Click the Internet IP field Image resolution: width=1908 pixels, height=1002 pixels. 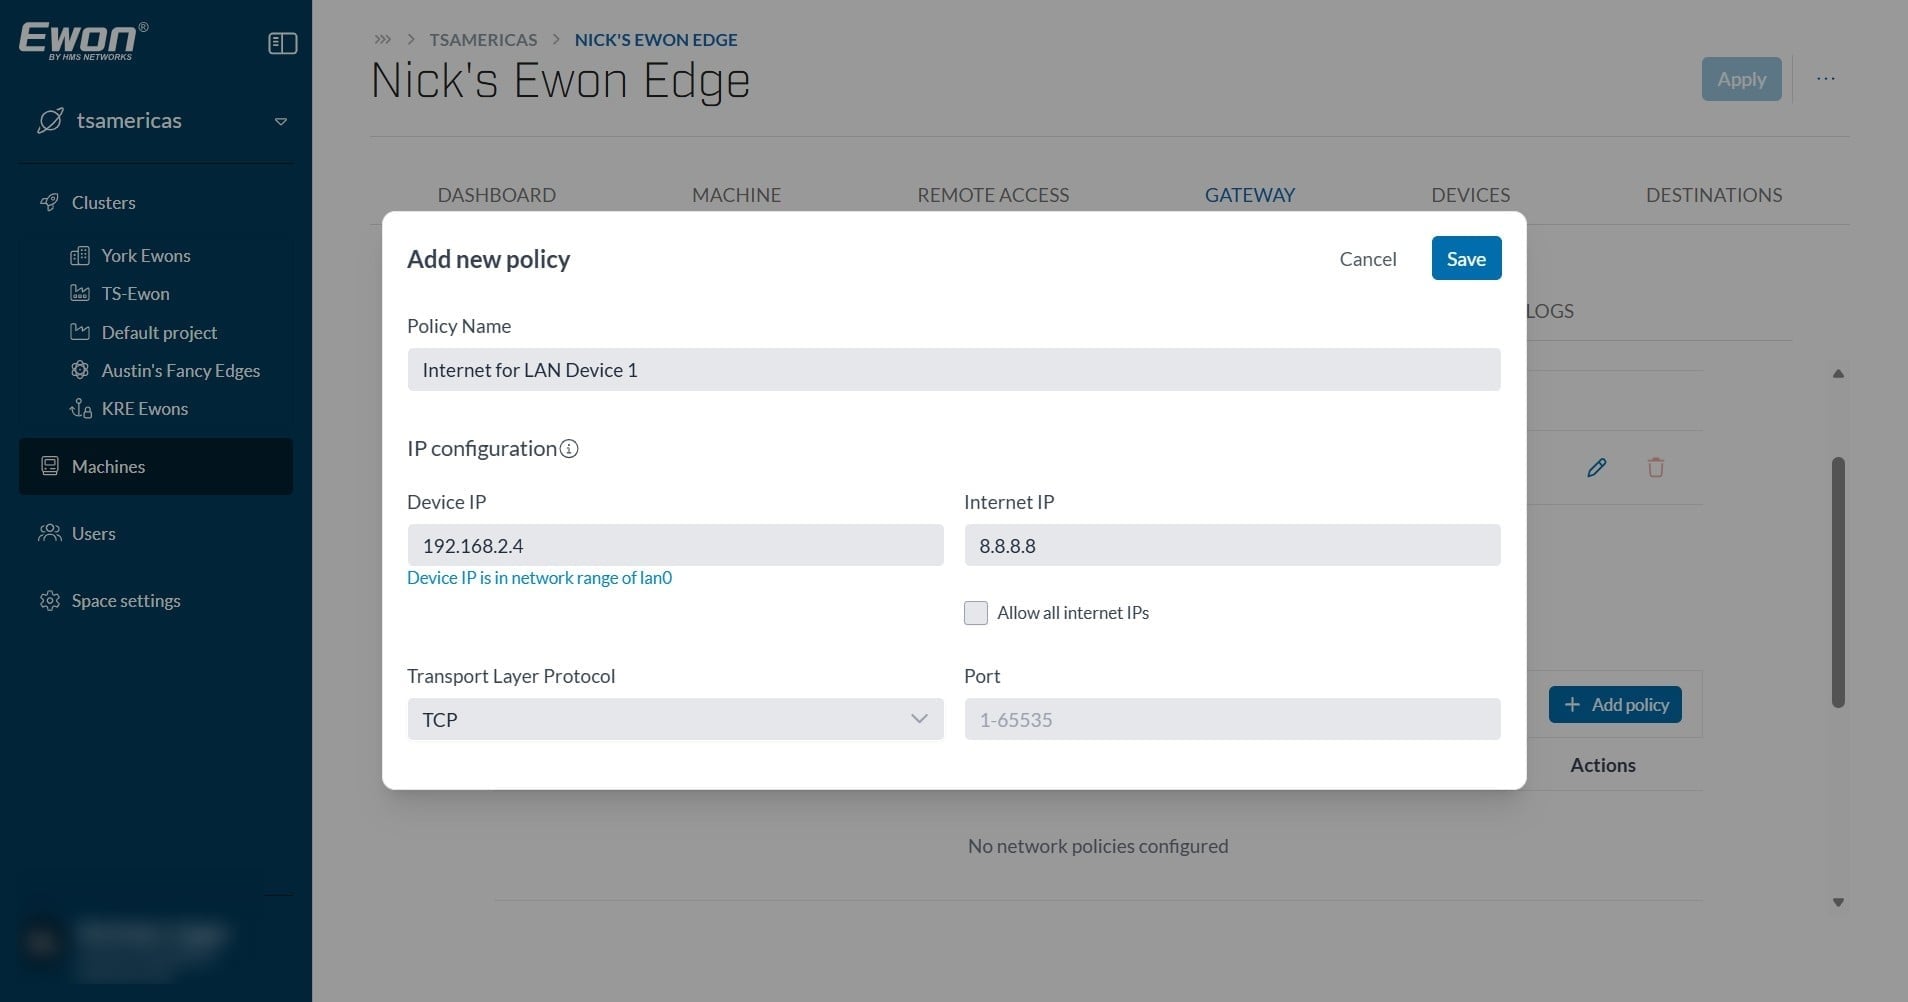[1232, 546]
